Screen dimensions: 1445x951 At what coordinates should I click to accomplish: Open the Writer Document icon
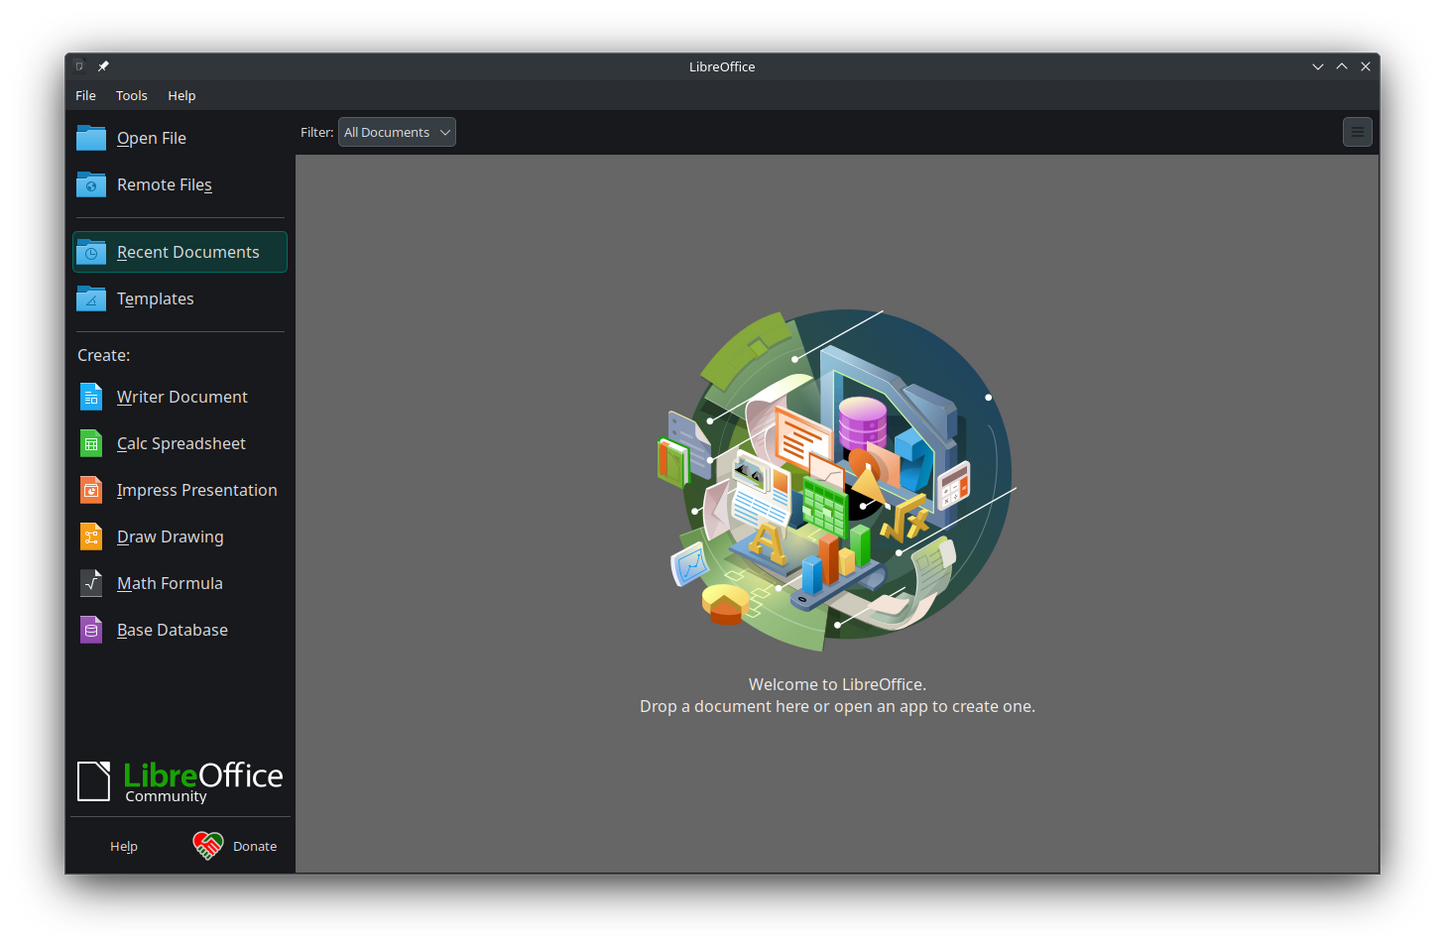pyautogui.click(x=90, y=396)
